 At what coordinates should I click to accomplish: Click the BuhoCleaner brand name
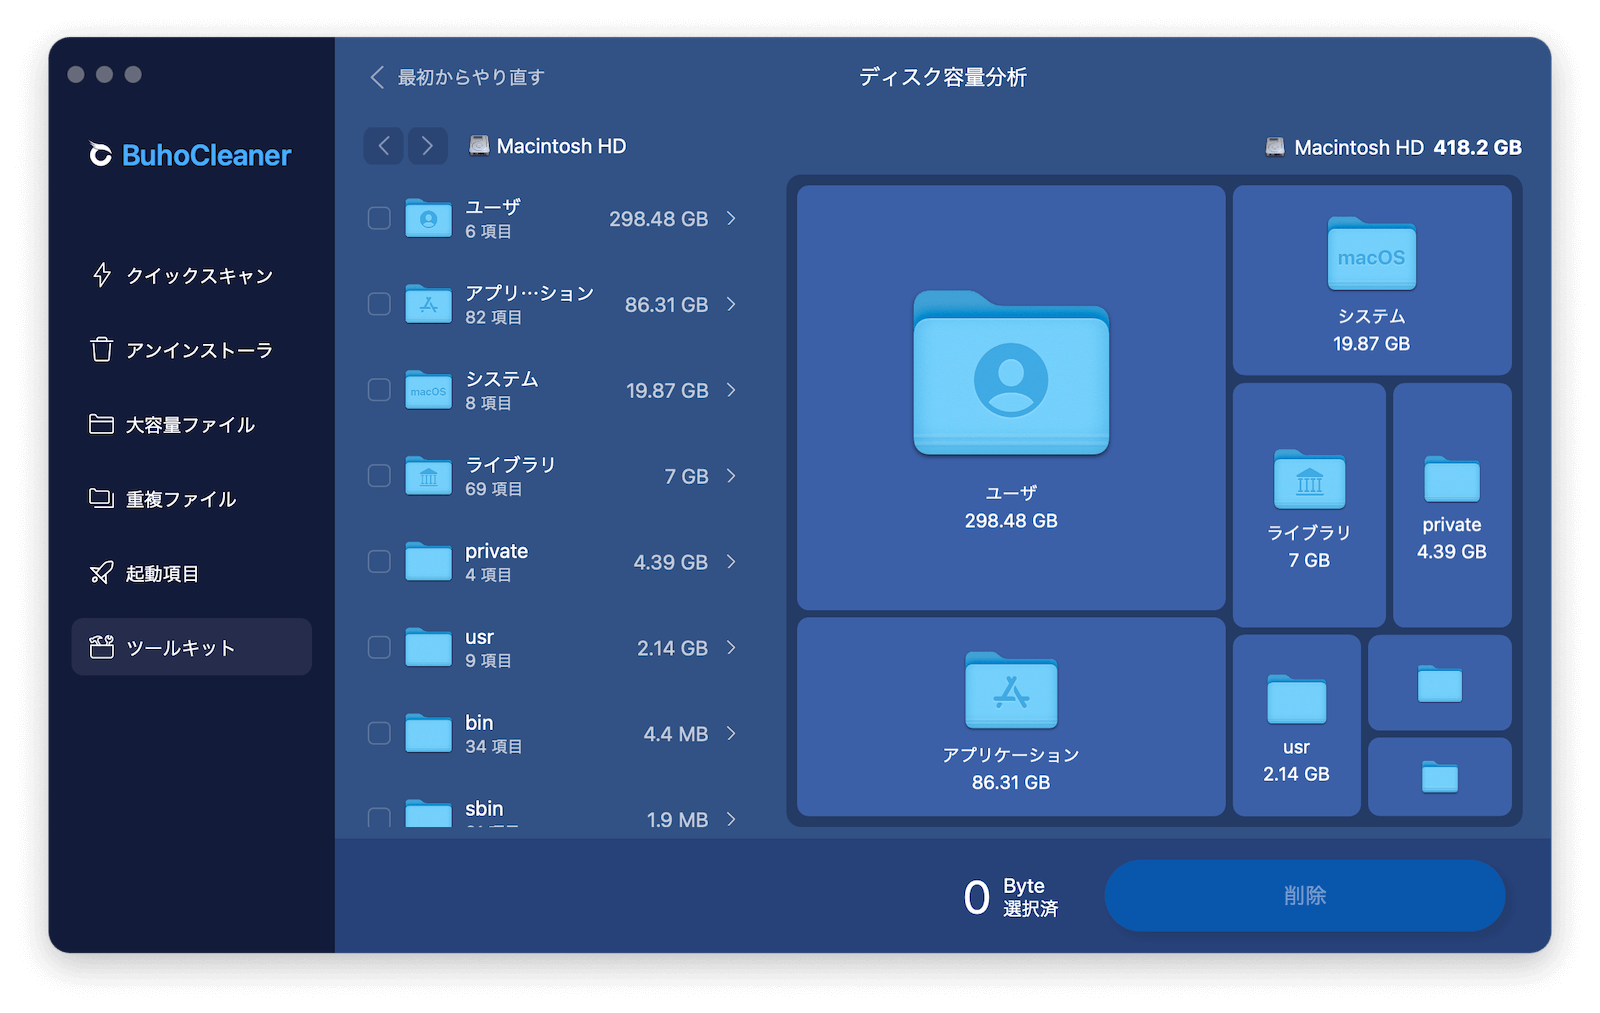(x=207, y=155)
